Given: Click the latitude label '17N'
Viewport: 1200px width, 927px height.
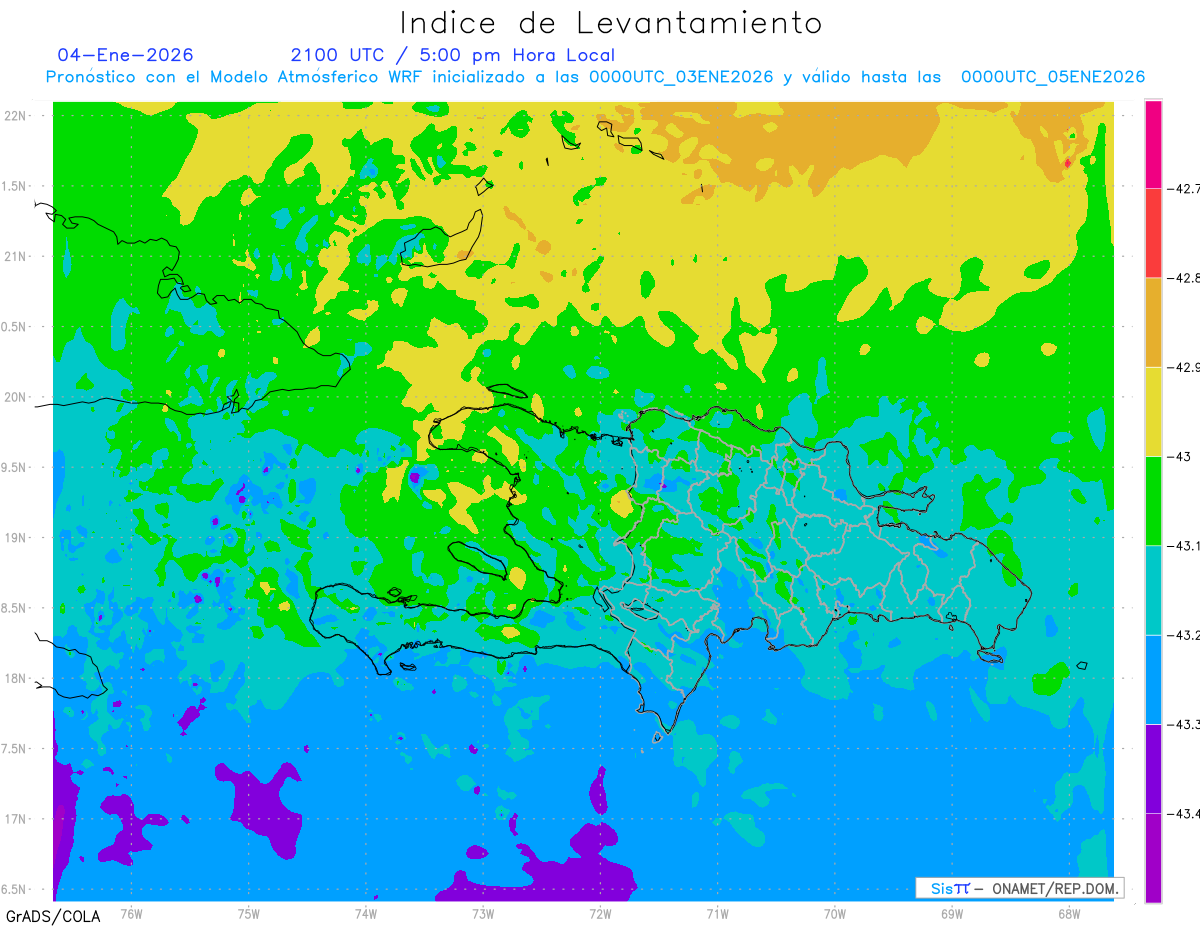Looking at the screenshot, I should click(15, 819).
